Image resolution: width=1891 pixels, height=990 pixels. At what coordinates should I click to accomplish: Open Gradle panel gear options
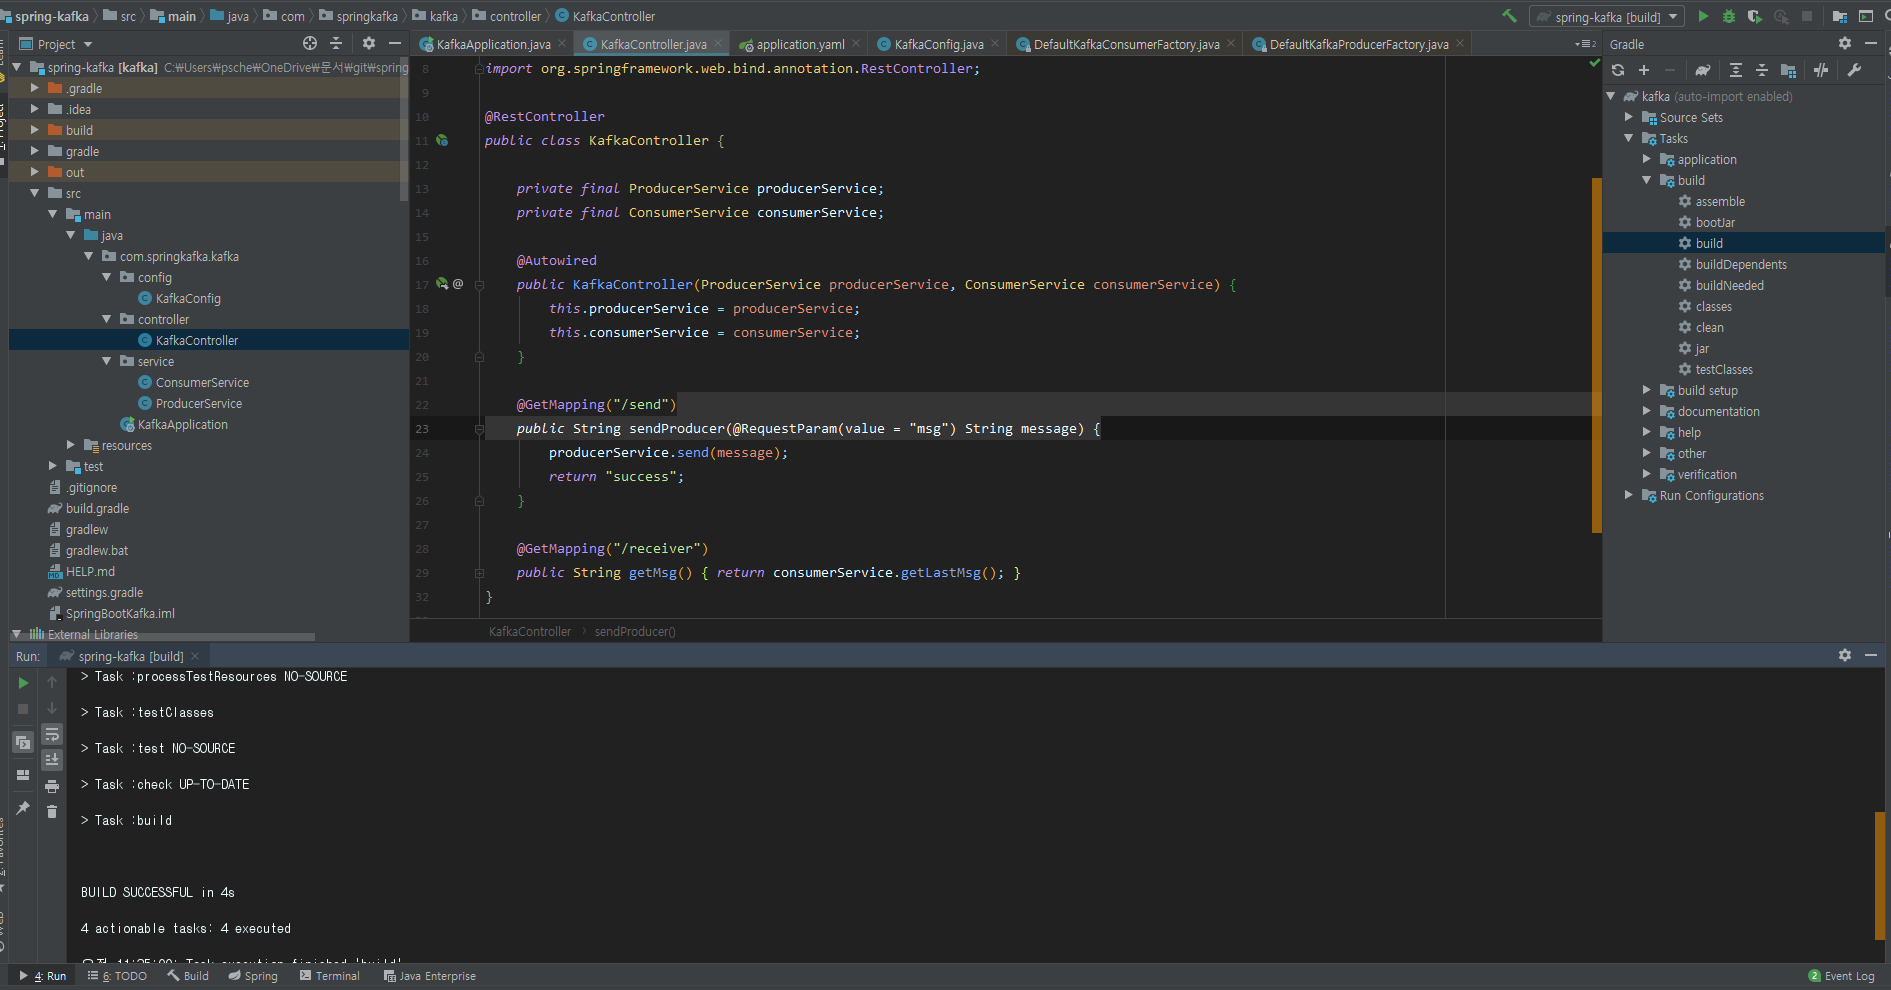pos(1845,43)
